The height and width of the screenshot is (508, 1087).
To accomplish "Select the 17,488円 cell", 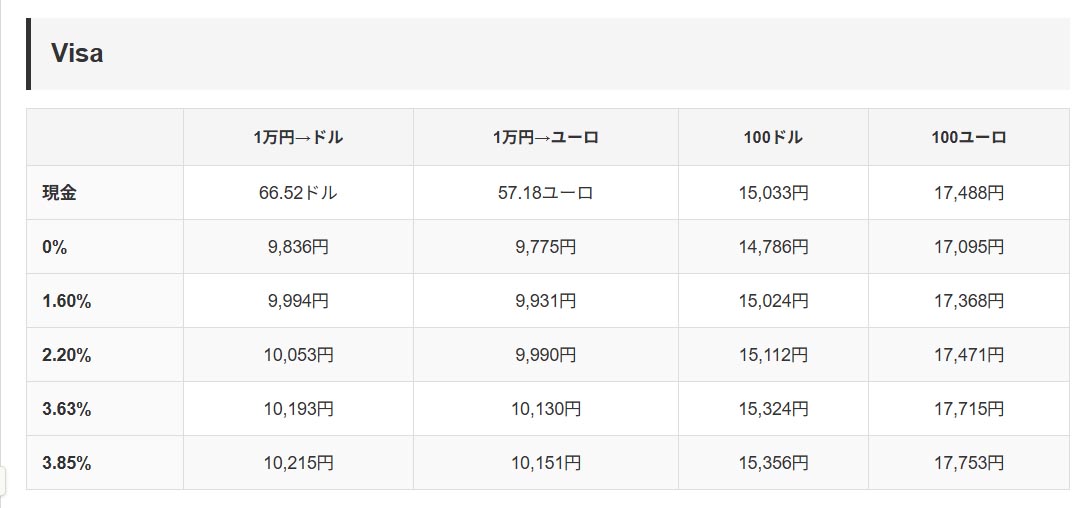I will [x=968, y=193].
